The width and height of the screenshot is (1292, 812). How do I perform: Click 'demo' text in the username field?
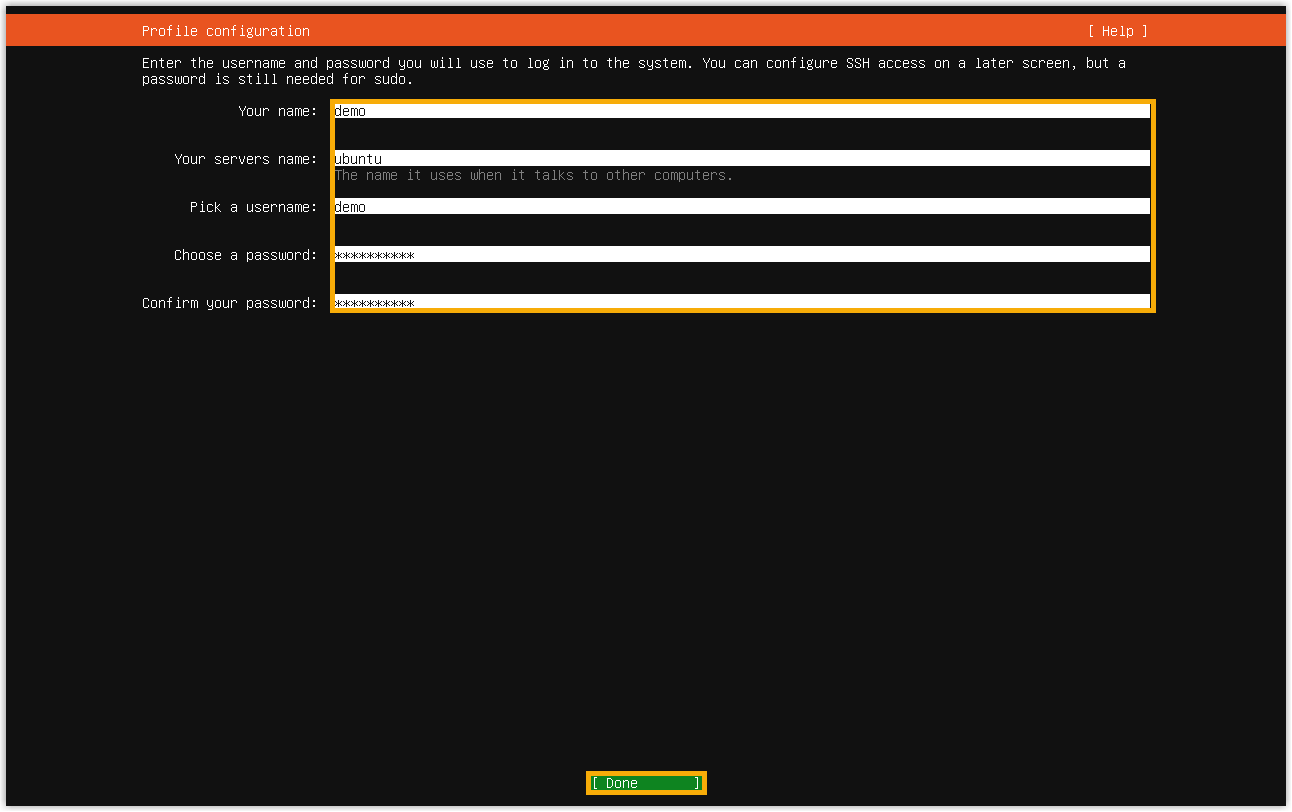(x=350, y=207)
